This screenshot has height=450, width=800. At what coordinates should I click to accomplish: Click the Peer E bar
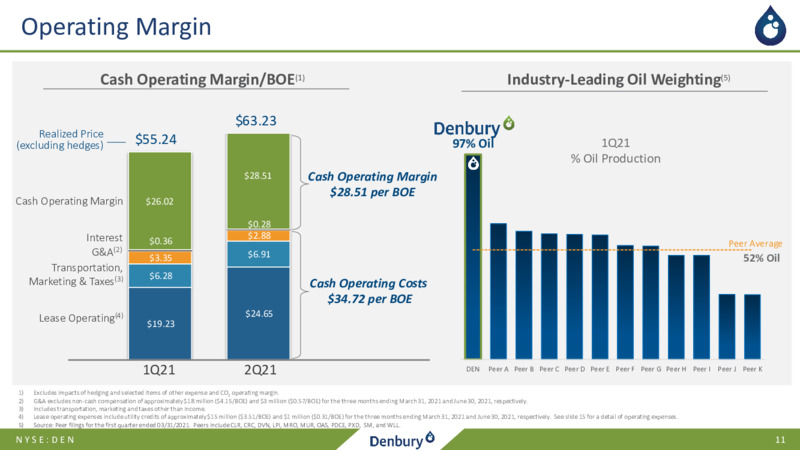point(600,297)
